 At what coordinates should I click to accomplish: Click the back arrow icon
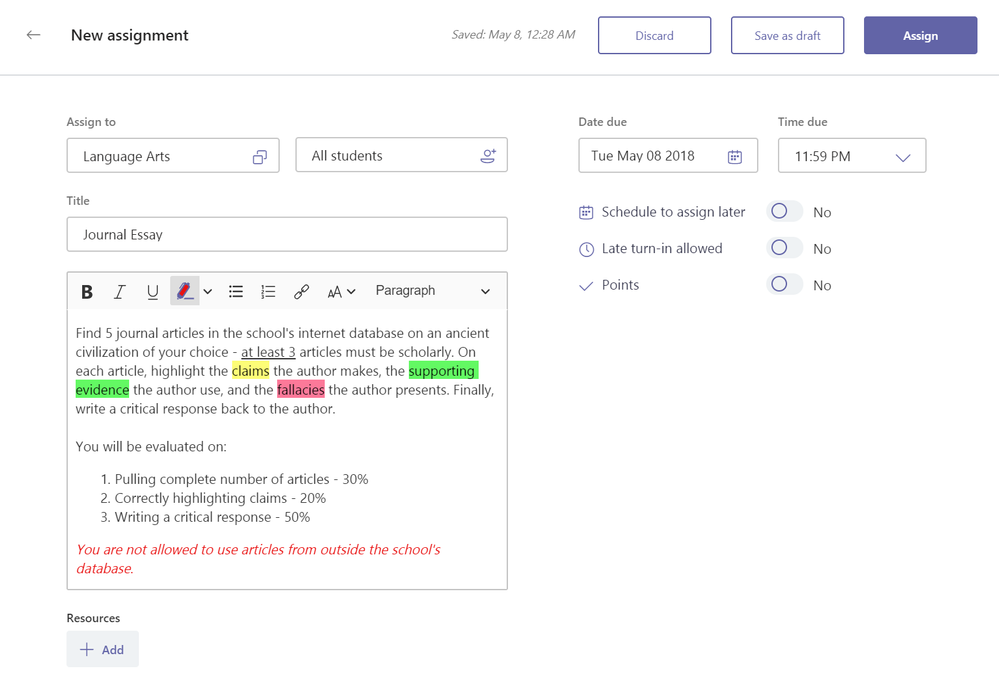34,35
